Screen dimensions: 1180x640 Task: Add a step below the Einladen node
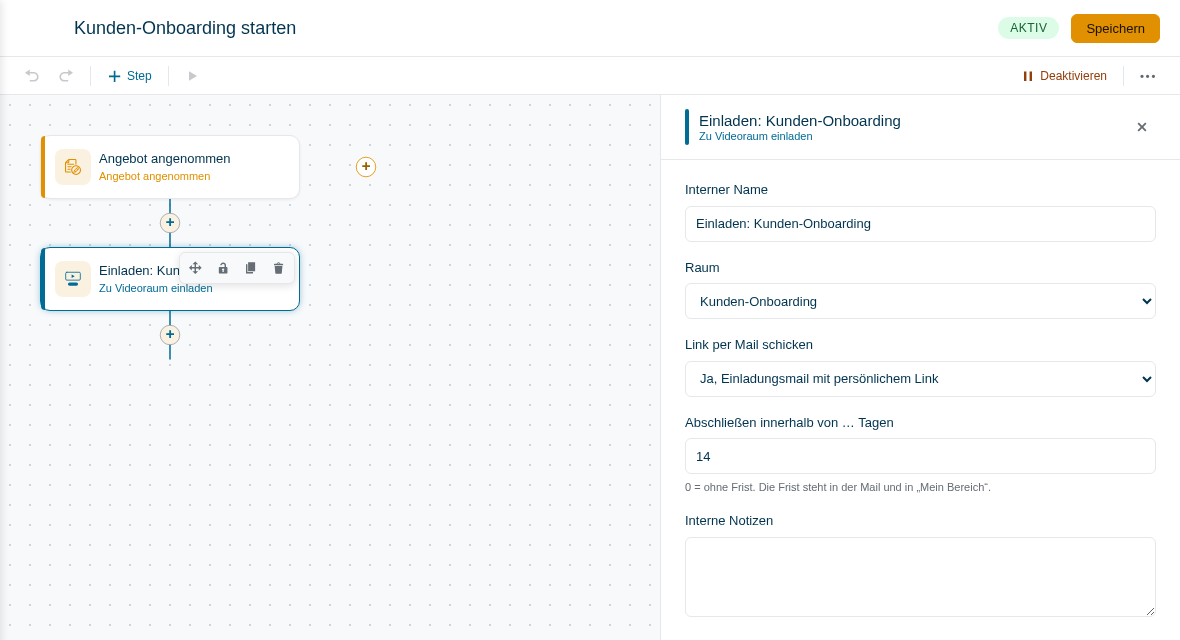(170, 334)
